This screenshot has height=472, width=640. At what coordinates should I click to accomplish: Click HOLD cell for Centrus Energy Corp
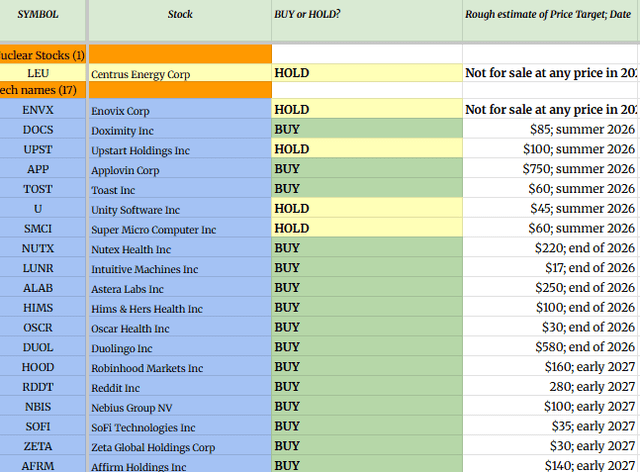pyautogui.click(x=367, y=73)
